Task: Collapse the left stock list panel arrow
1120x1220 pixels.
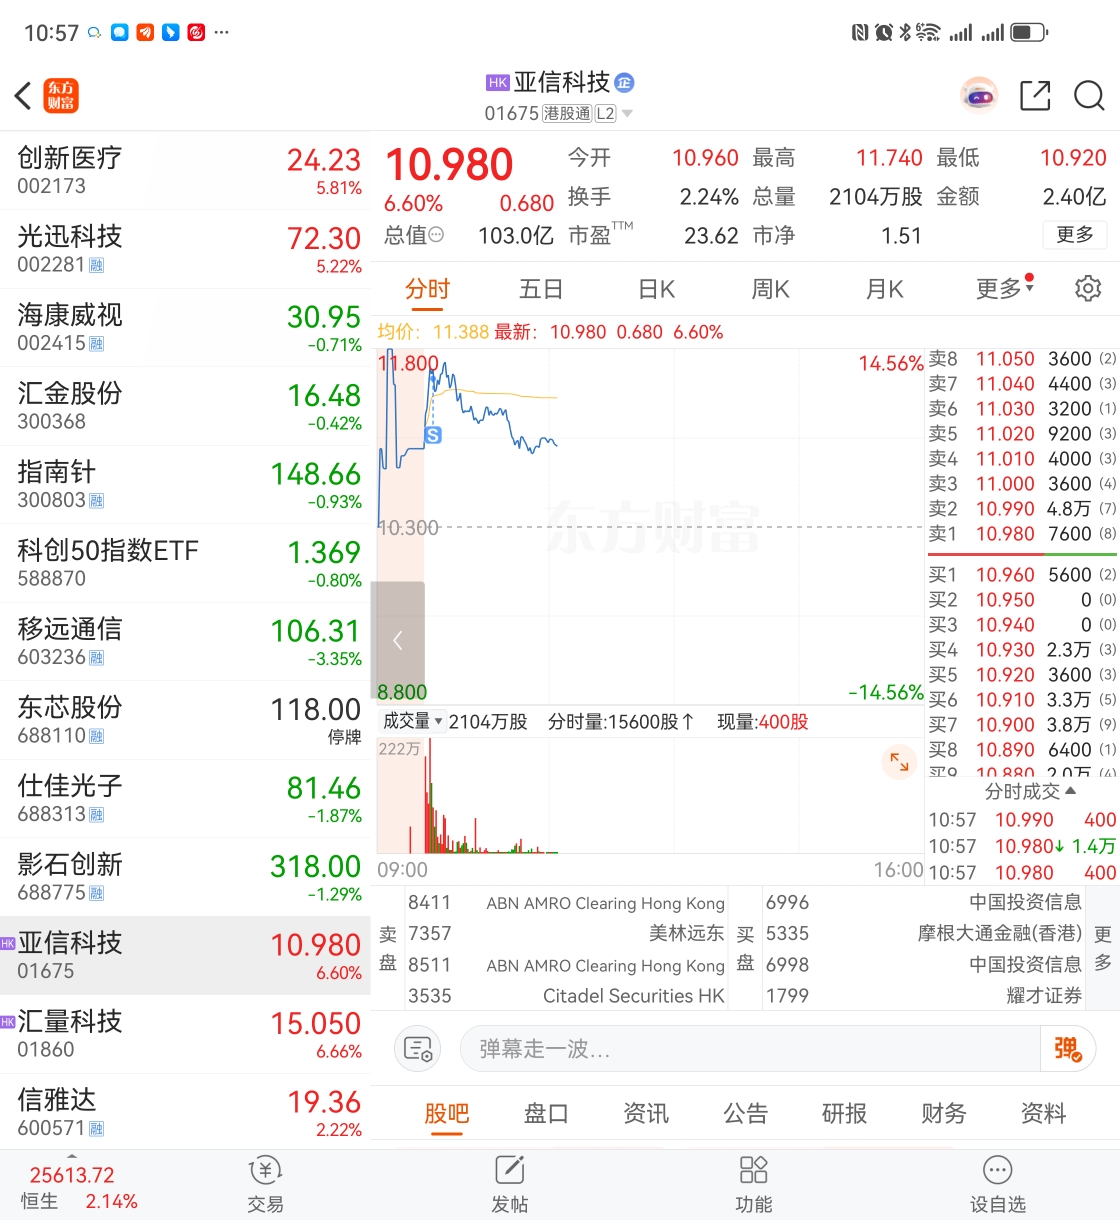Action: point(398,641)
